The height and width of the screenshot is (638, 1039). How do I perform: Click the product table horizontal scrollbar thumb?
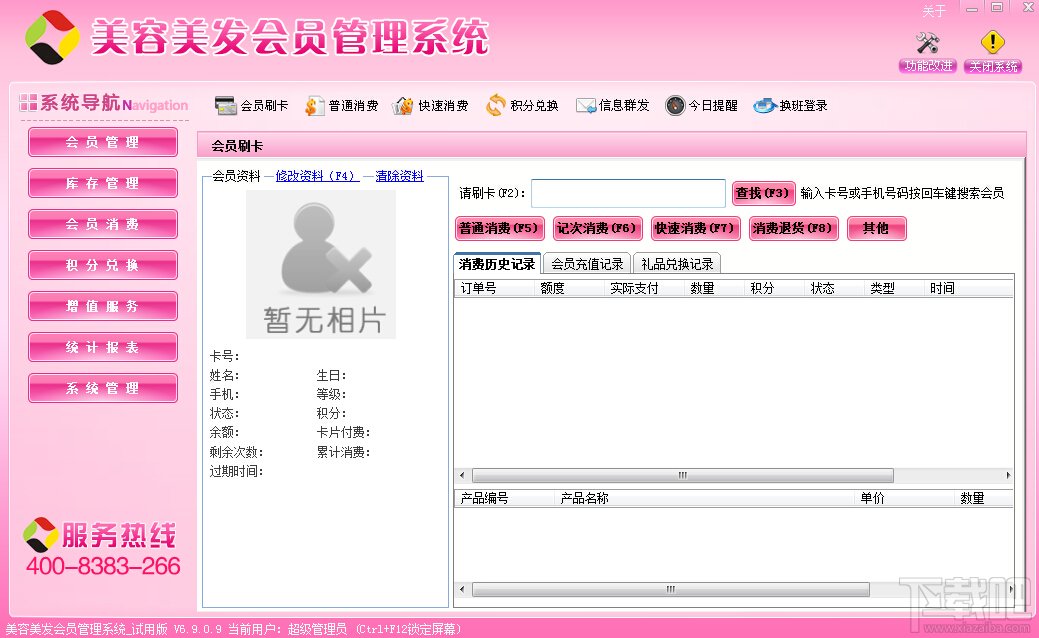pos(671,589)
